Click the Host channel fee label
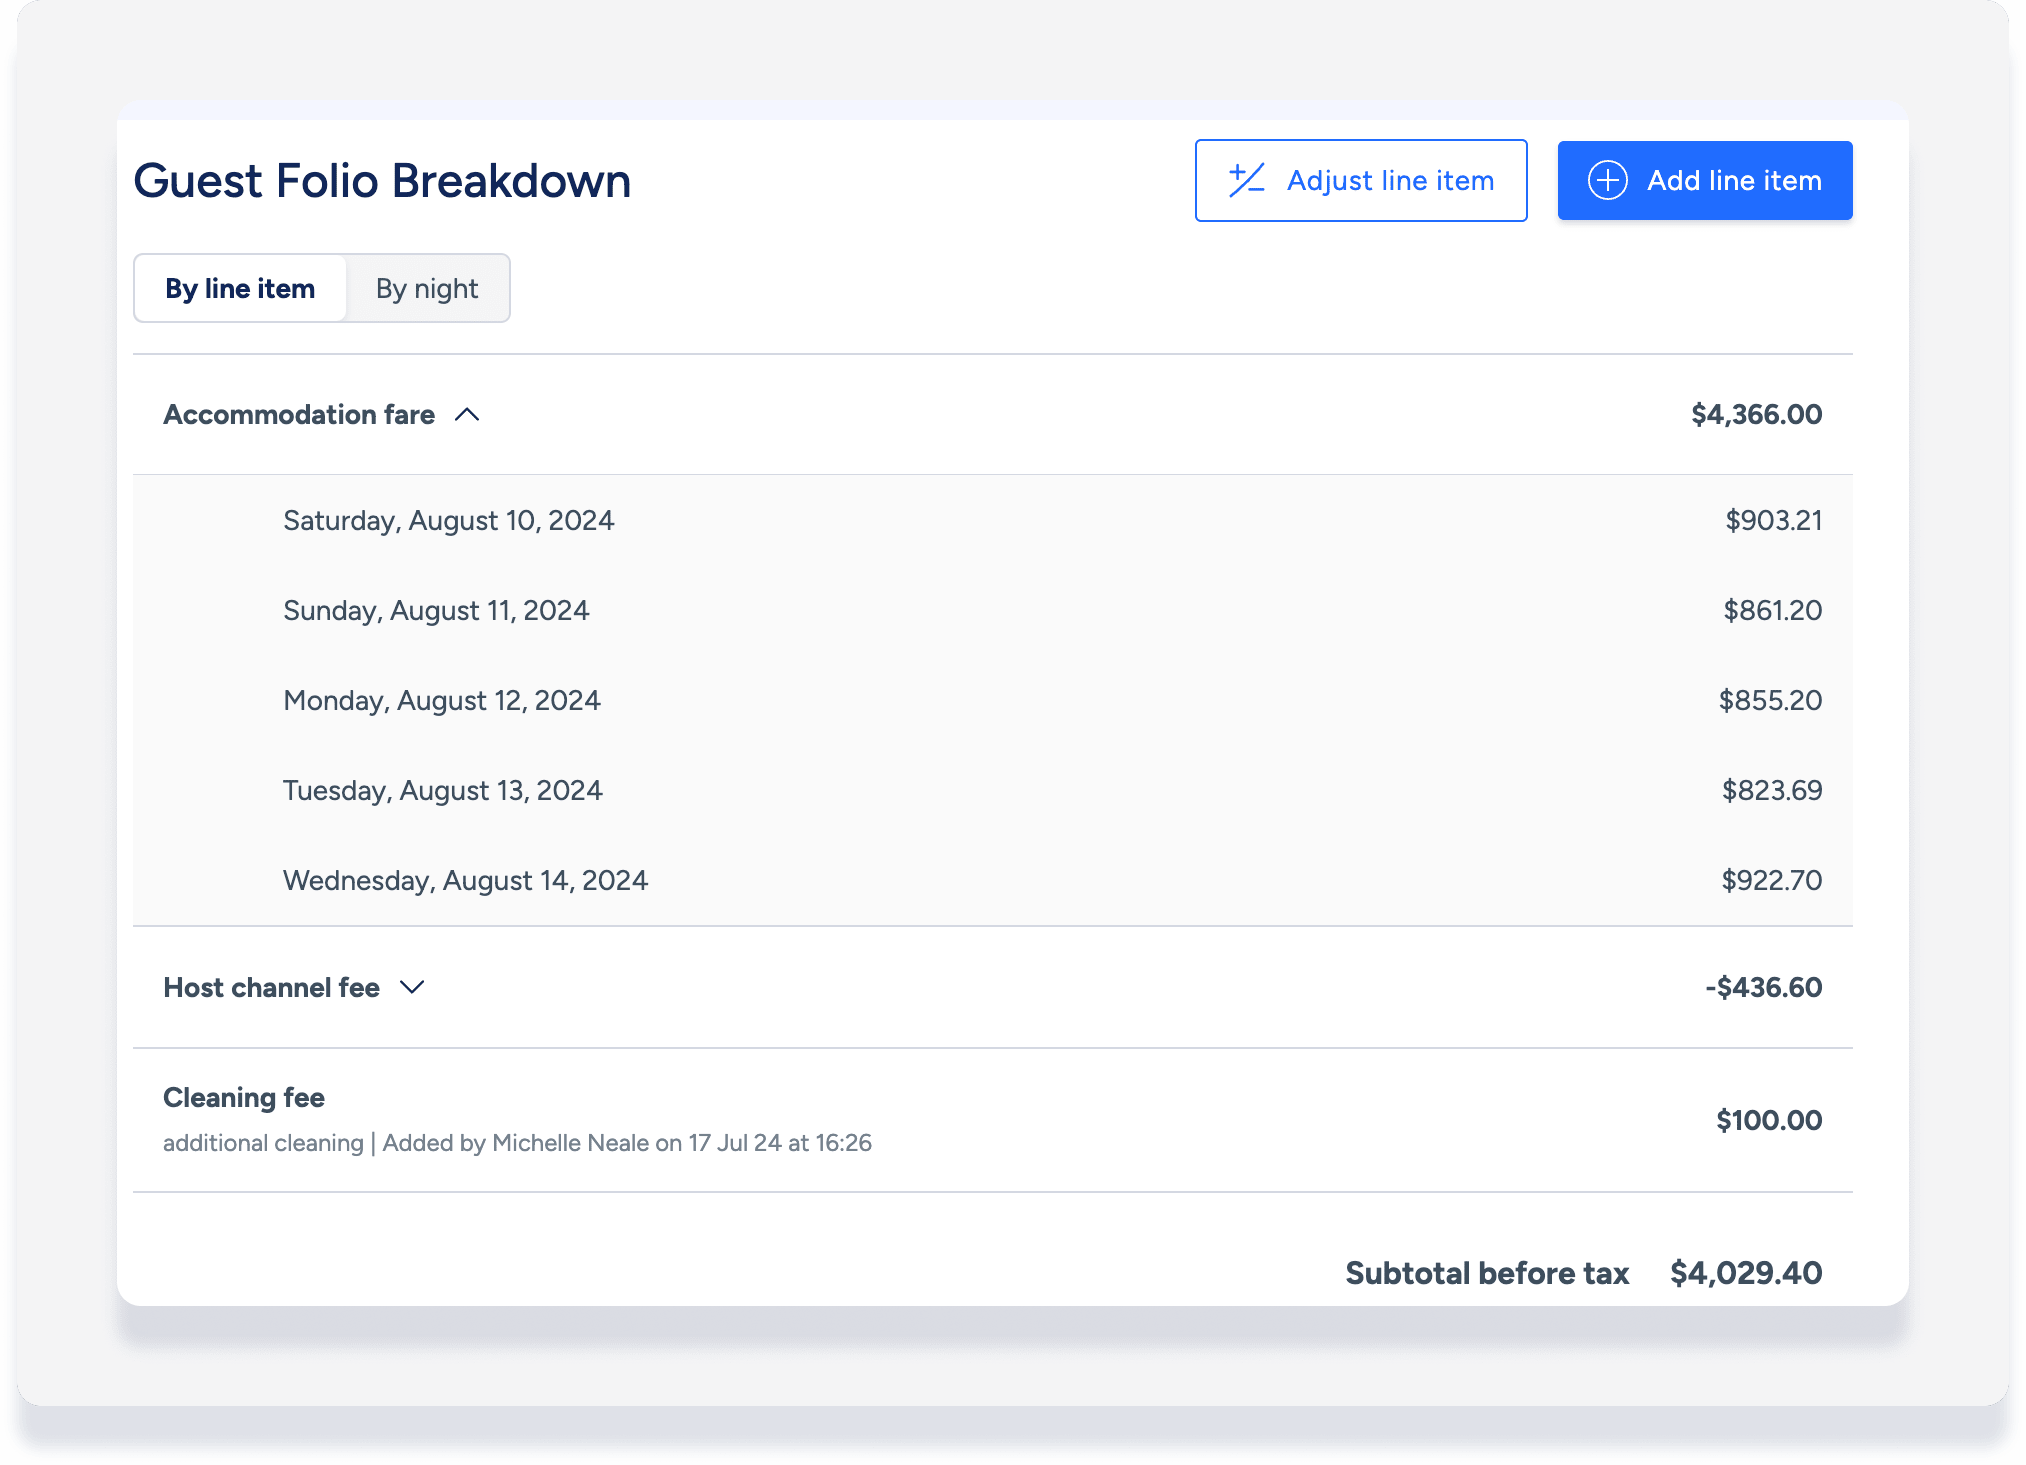The height and width of the screenshot is (1465, 2026). 272,988
